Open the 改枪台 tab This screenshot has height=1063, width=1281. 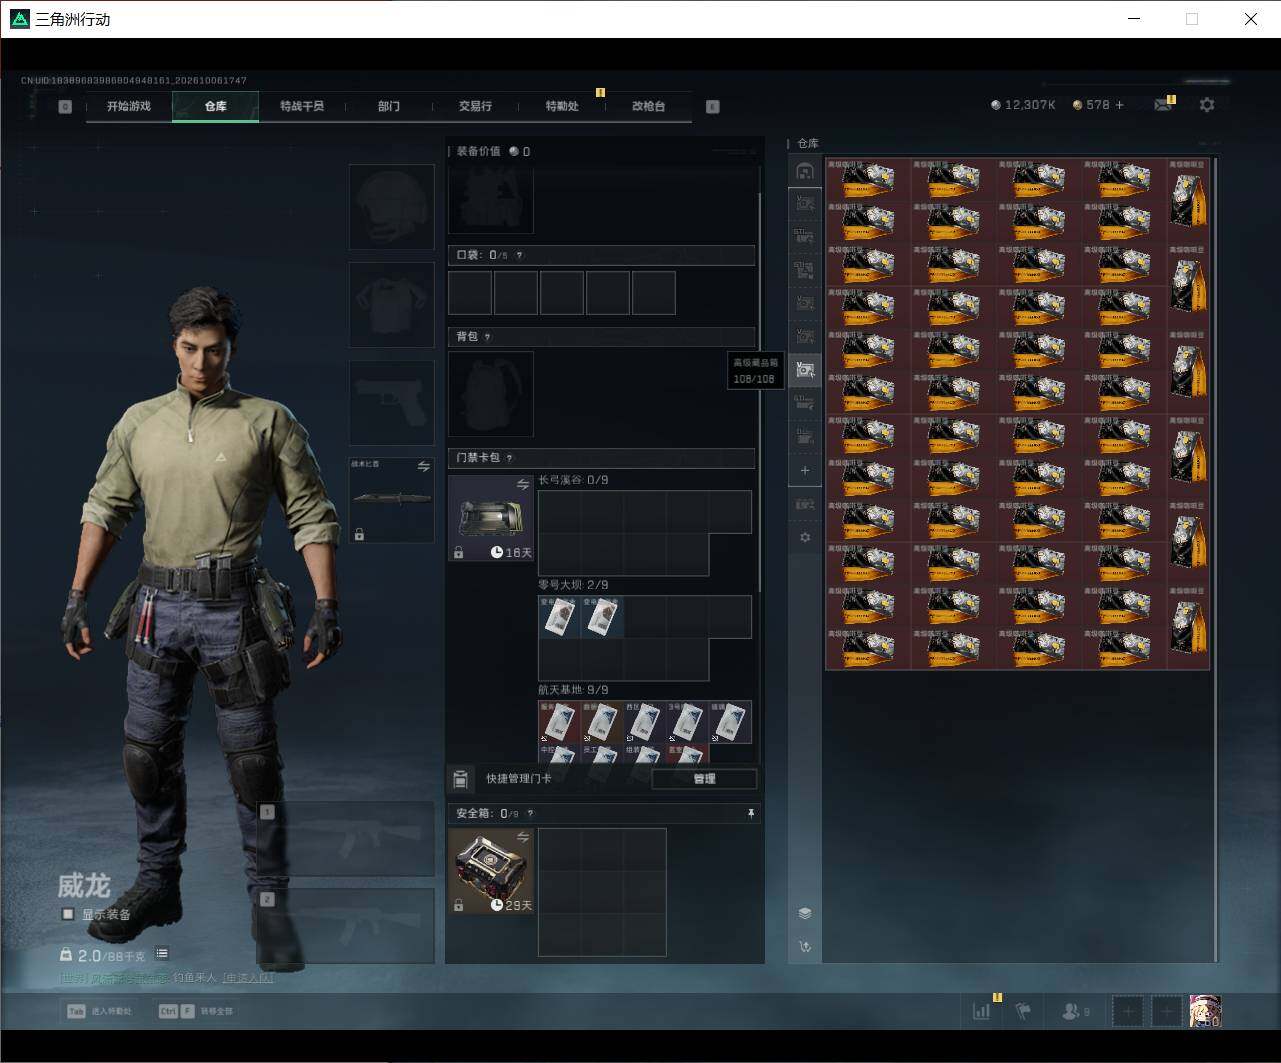(648, 106)
